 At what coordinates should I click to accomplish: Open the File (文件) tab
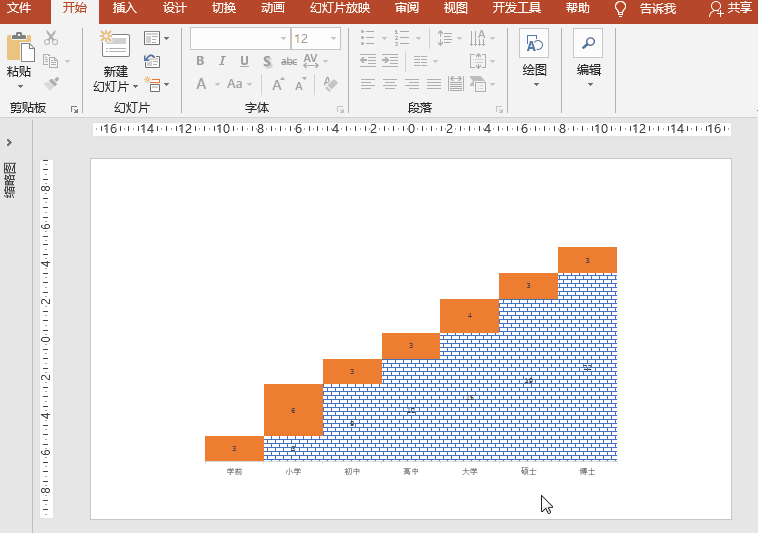pyautogui.click(x=19, y=8)
